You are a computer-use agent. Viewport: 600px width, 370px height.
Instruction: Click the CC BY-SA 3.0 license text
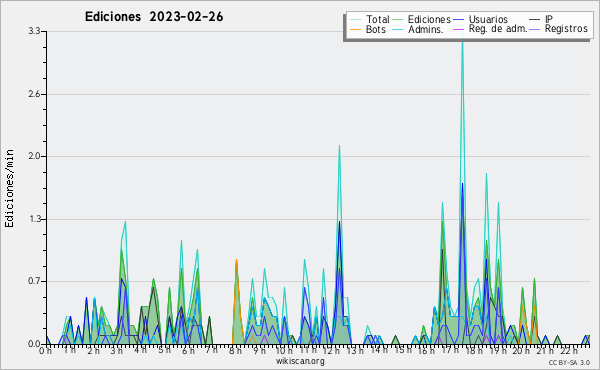tap(569, 362)
